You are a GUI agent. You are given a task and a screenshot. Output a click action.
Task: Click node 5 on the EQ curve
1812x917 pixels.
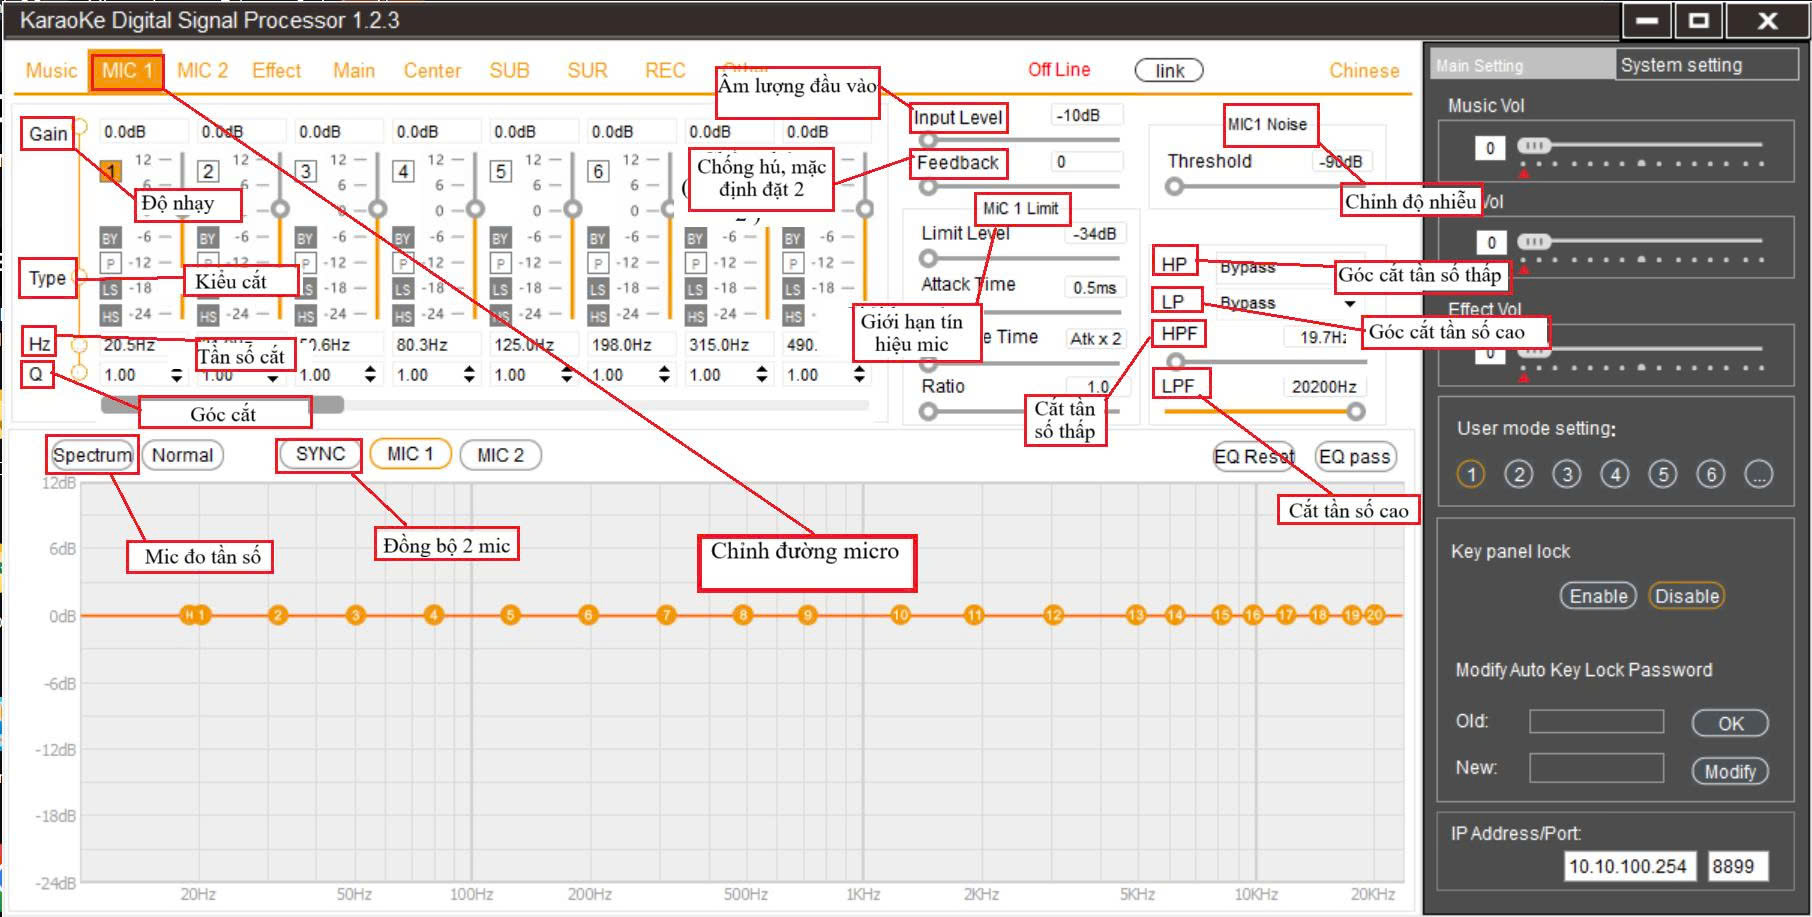(510, 615)
